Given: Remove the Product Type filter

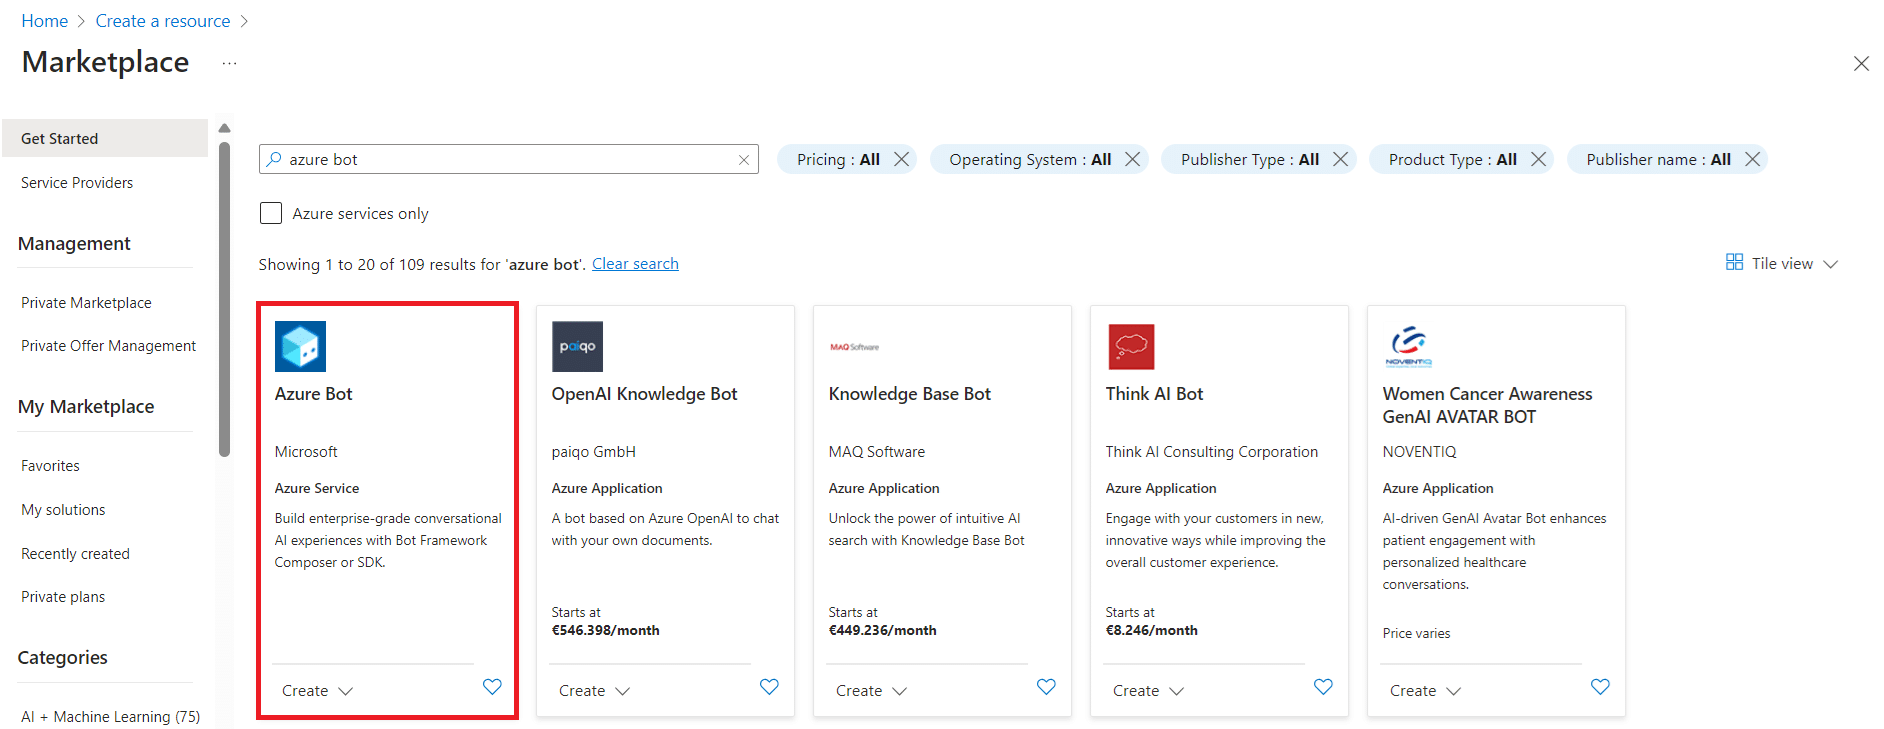Looking at the screenshot, I should (1538, 159).
